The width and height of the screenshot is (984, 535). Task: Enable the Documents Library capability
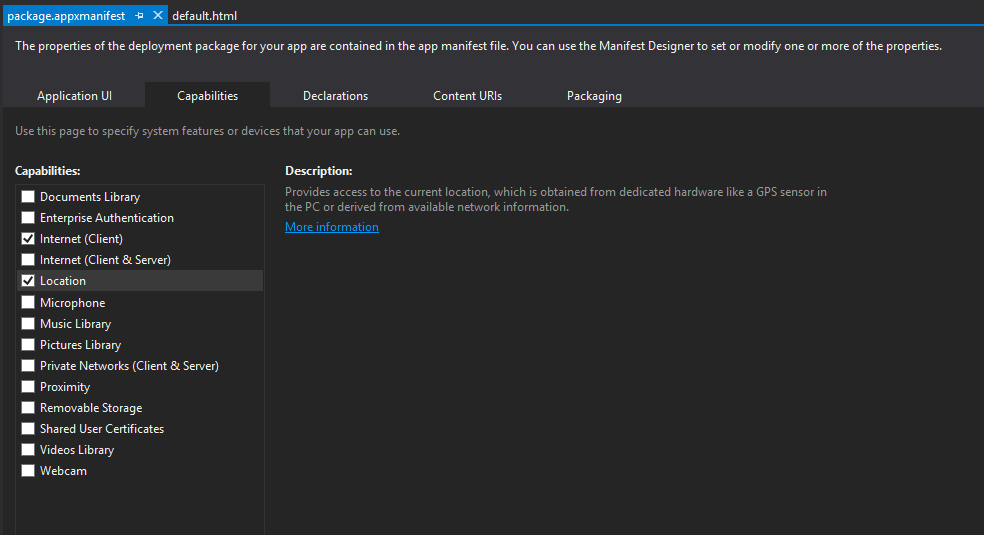(x=28, y=197)
